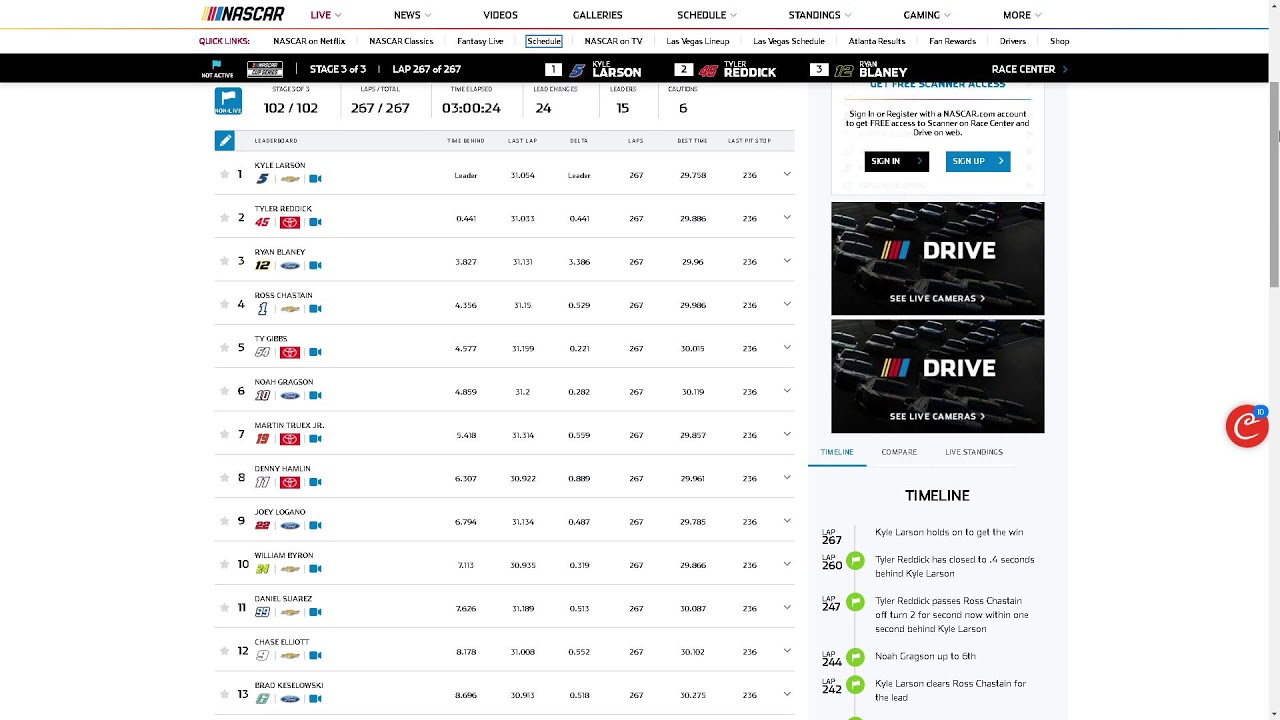This screenshot has height=720, width=1280.
Task: Click the Not Active flag status icon
Action: click(217, 69)
